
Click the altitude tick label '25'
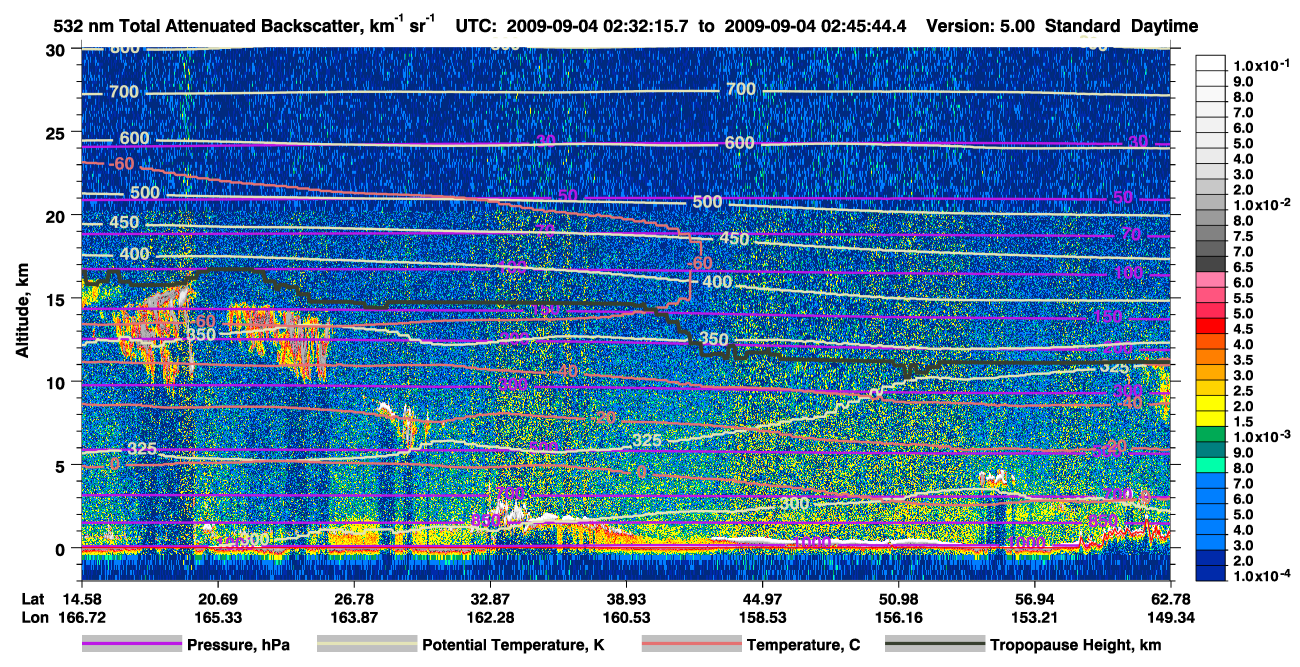coord(58,132)
